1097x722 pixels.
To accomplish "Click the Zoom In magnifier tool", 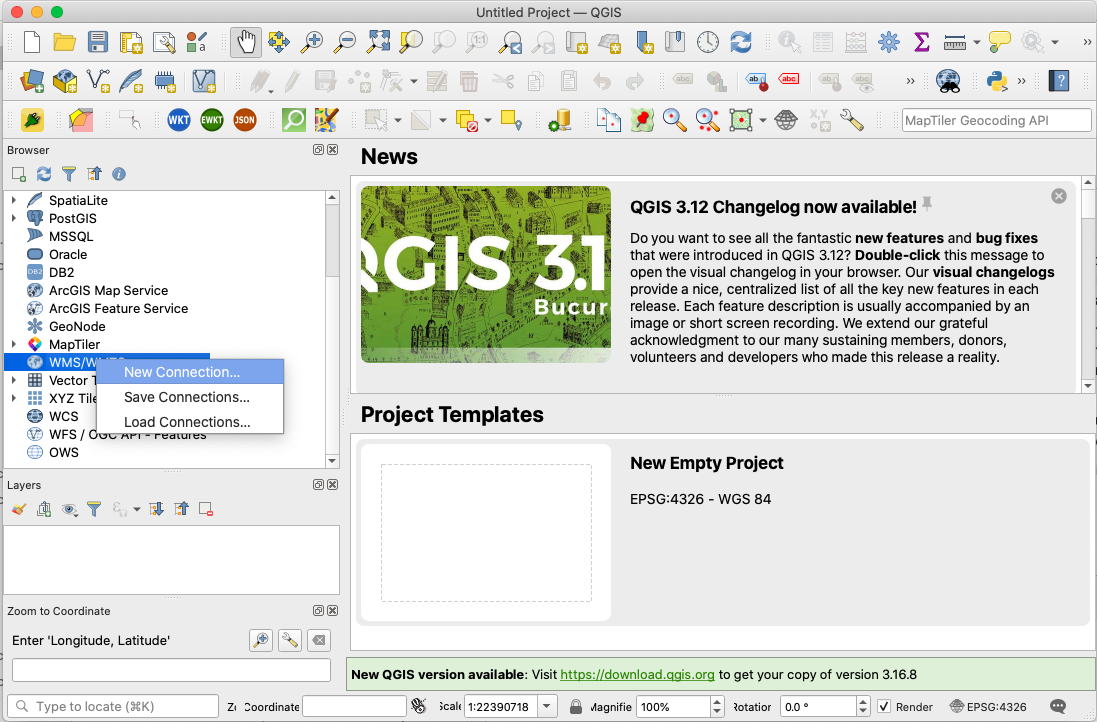I will click(x=313, y=42).
